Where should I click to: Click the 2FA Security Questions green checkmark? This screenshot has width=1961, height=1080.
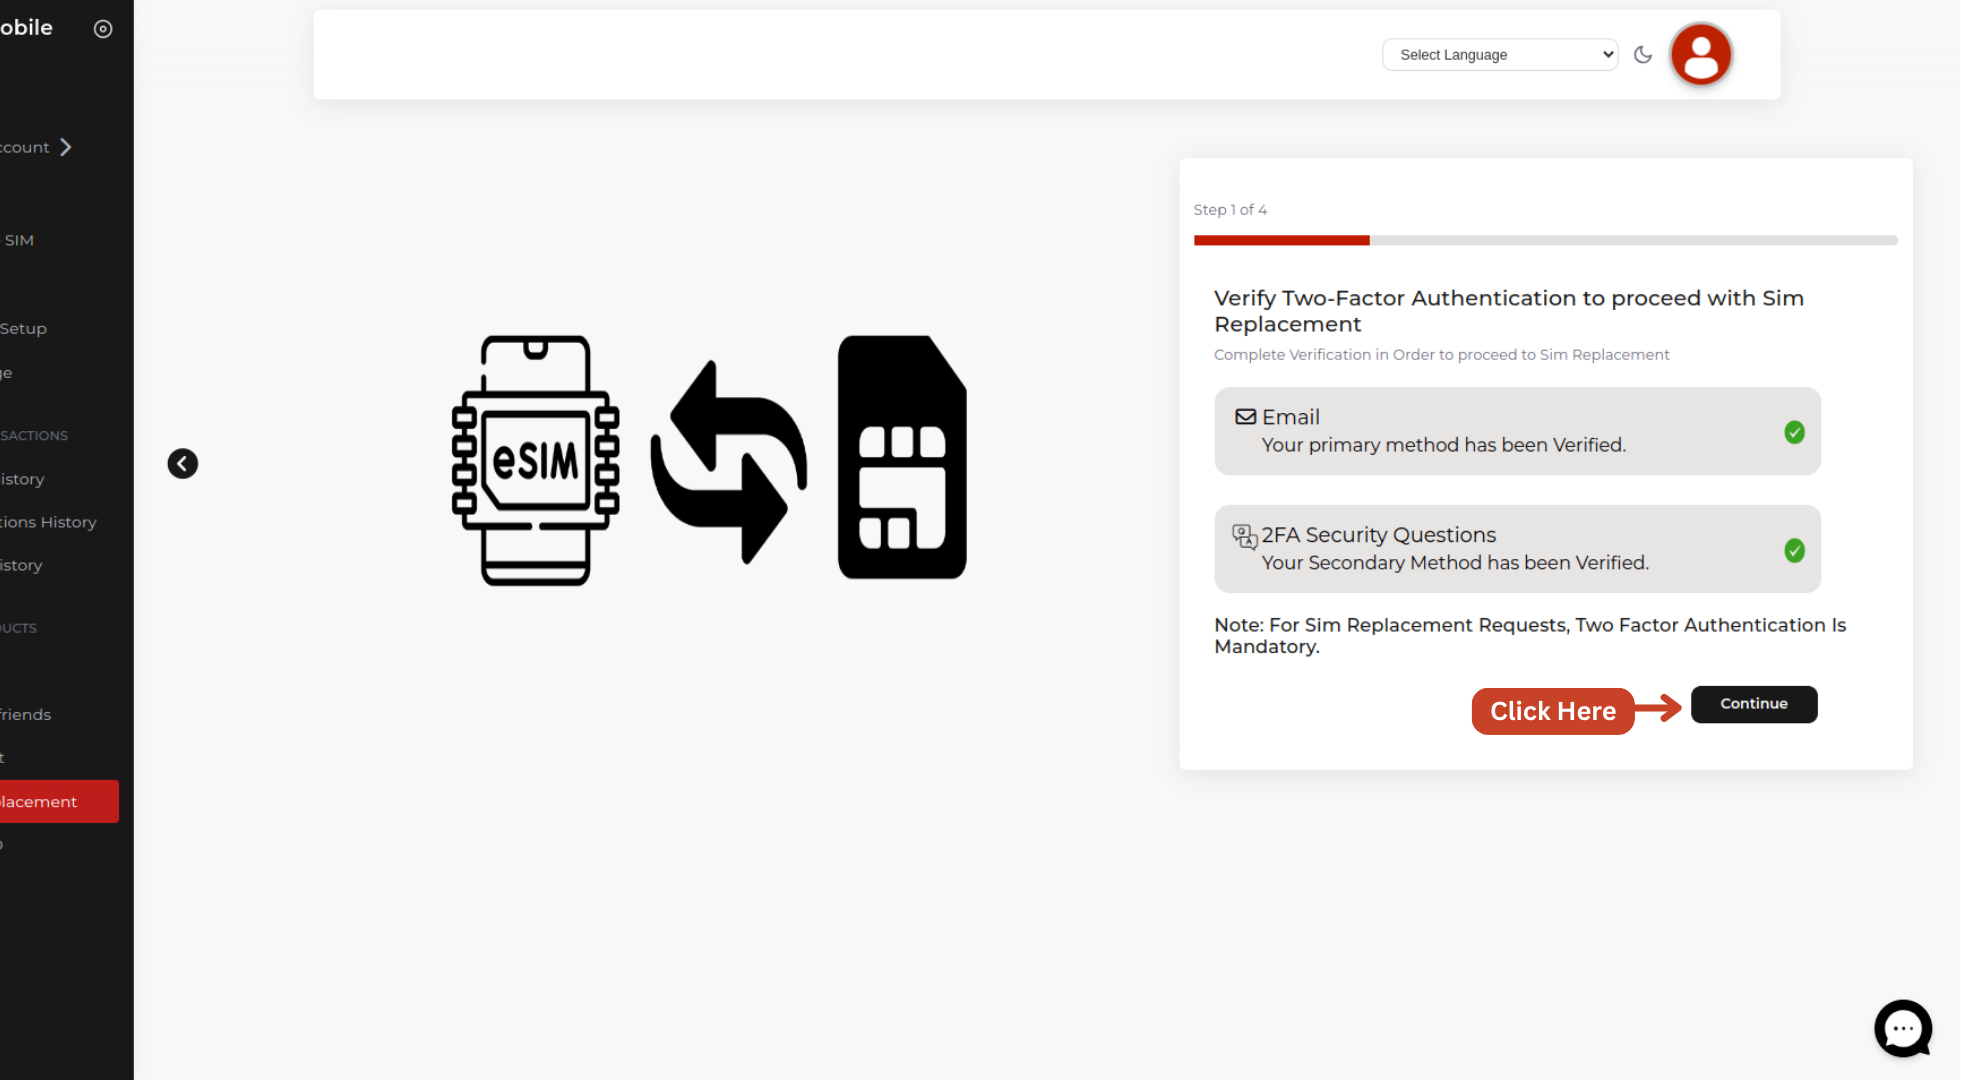point(1794,551)
